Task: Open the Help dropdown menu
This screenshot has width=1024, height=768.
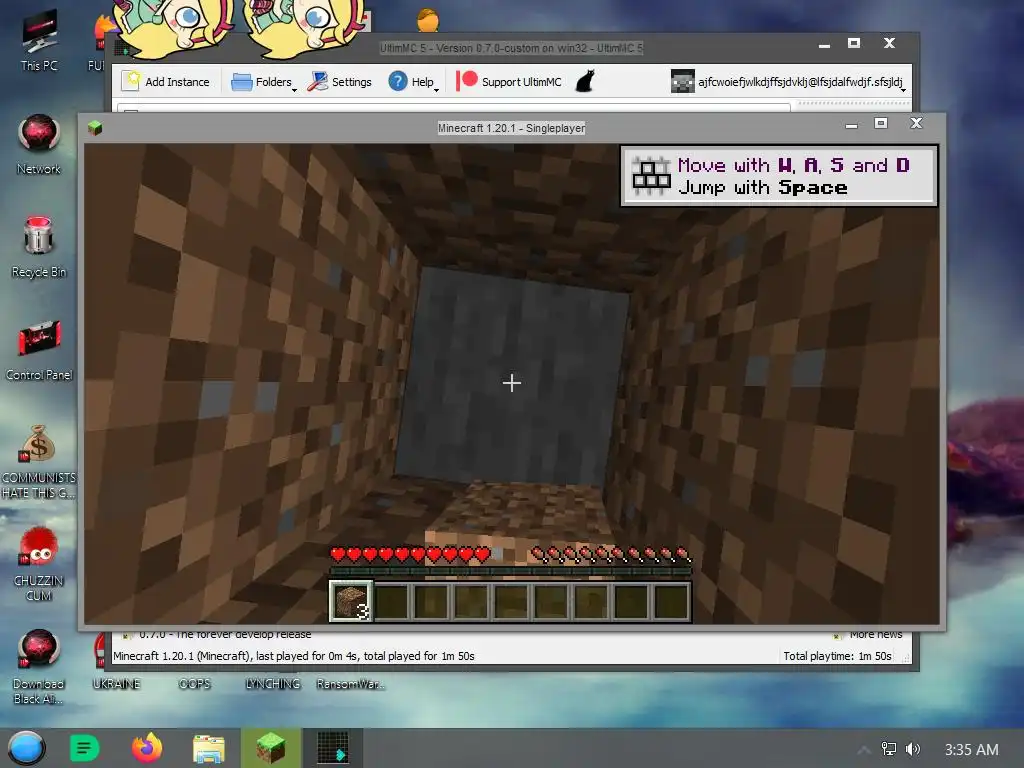Action: coord(413,82)
